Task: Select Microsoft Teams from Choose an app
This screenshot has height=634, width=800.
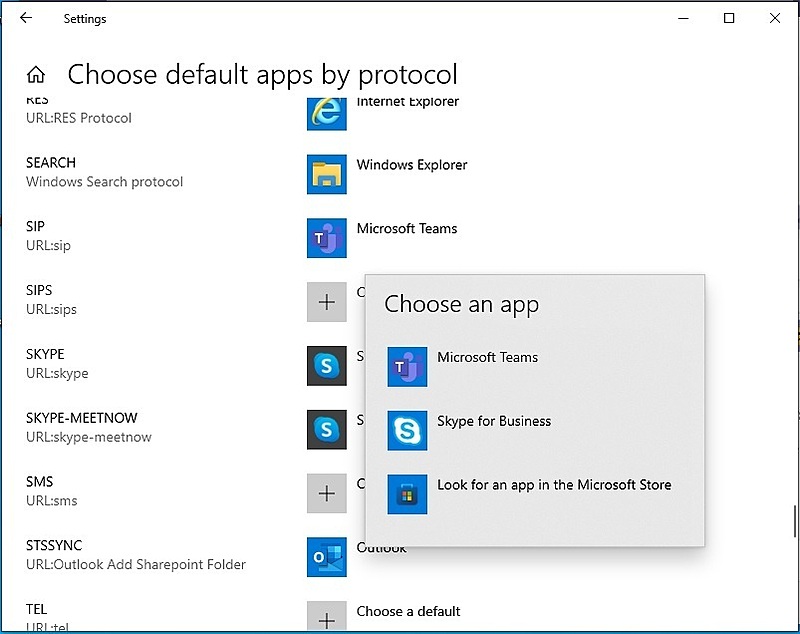Action: [488, 356]
